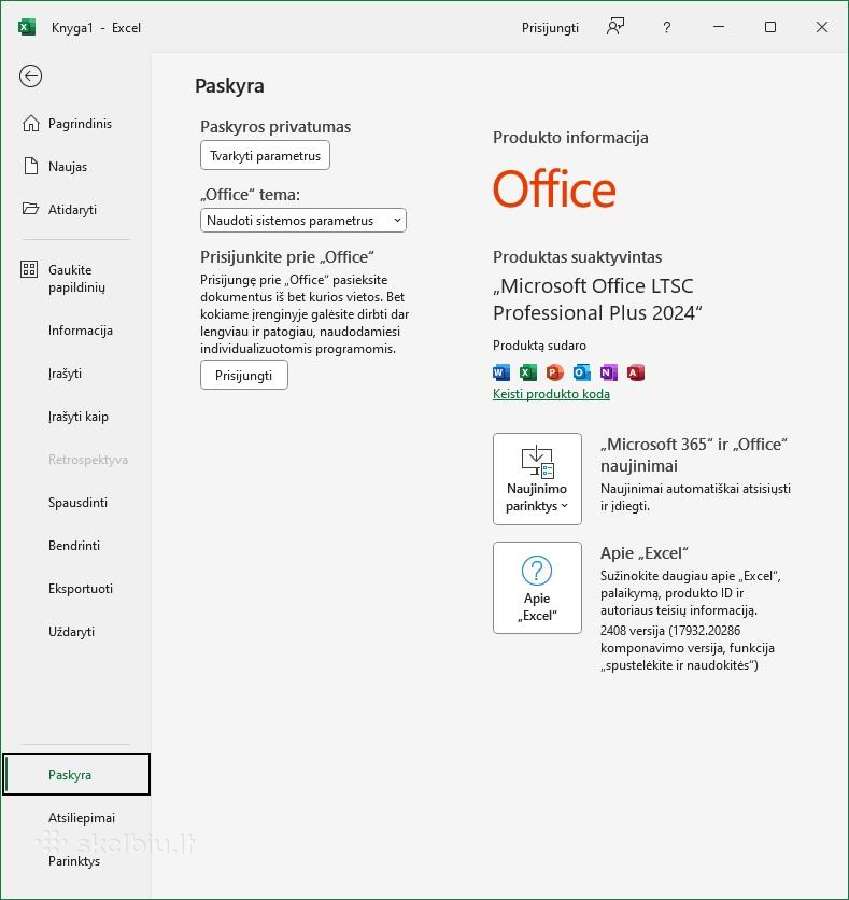Open Pagrindinis home page
Image resolution: width=849 pixels, height=900 pixels.
pos(76,123)
